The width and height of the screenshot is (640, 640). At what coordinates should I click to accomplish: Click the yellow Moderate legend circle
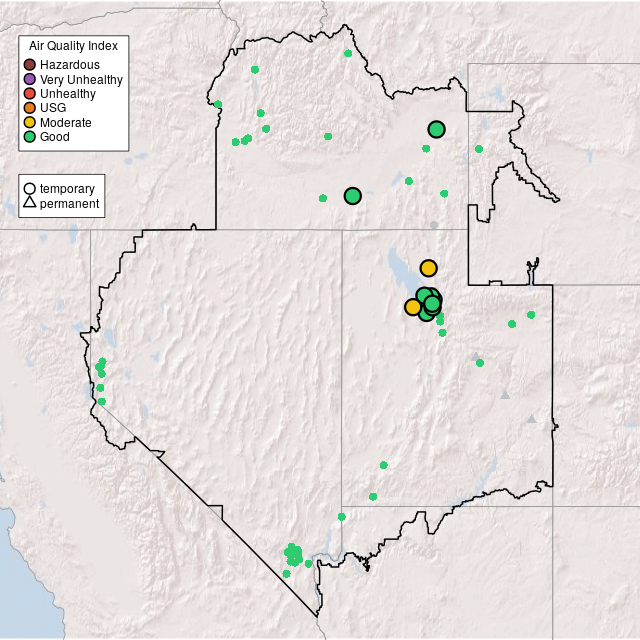[30, 123]
